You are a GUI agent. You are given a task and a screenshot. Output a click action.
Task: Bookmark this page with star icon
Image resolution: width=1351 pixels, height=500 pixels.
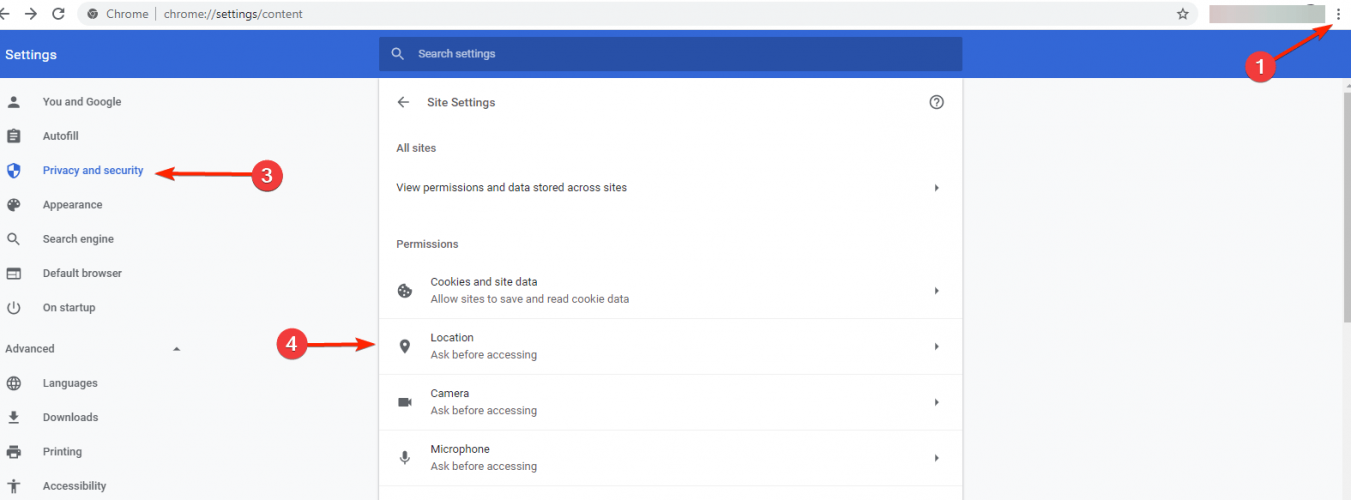pos(1183,14)
